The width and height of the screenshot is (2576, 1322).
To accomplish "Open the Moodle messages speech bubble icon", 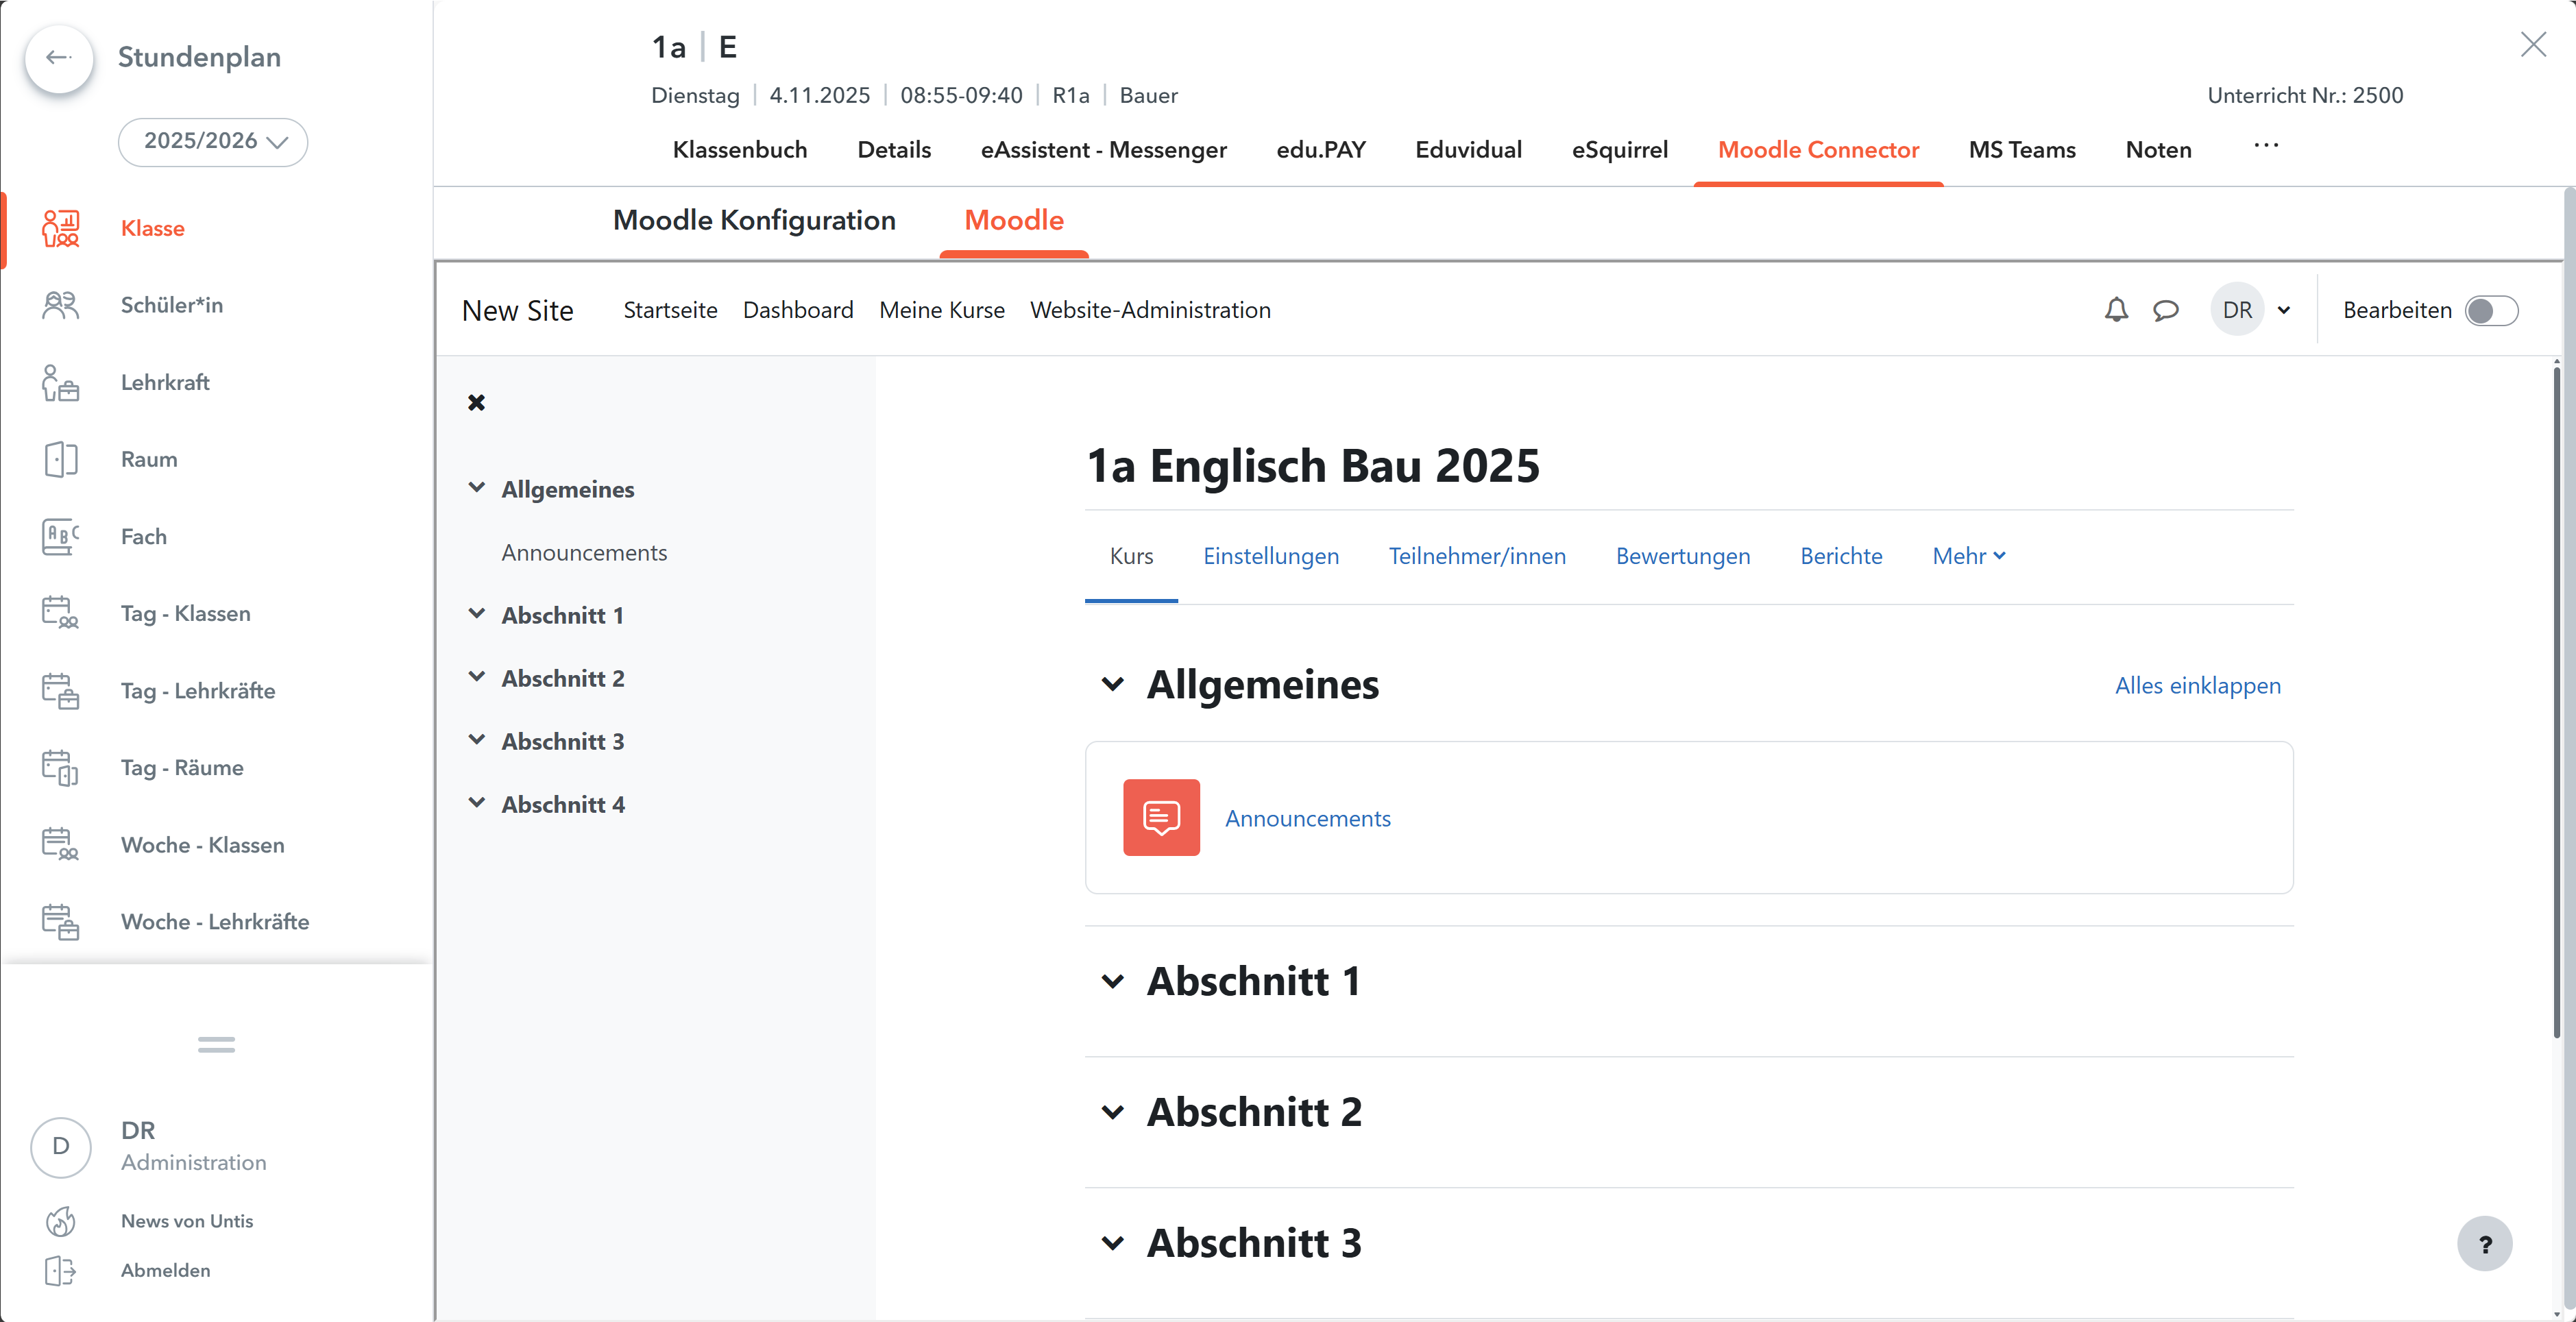I will pyautogui.click(x=2165, y=310).
